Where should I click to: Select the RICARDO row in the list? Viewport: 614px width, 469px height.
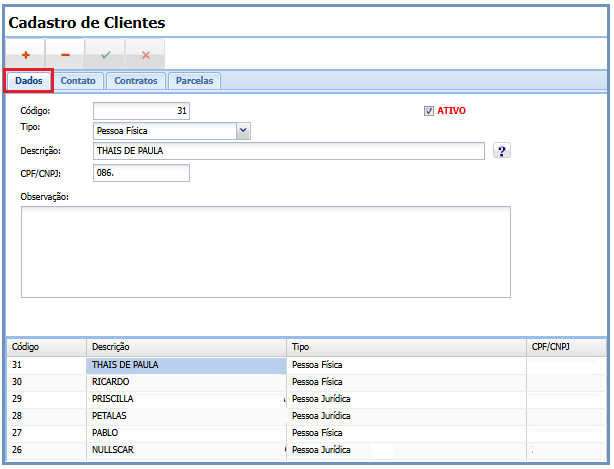[x=186, y=382]
